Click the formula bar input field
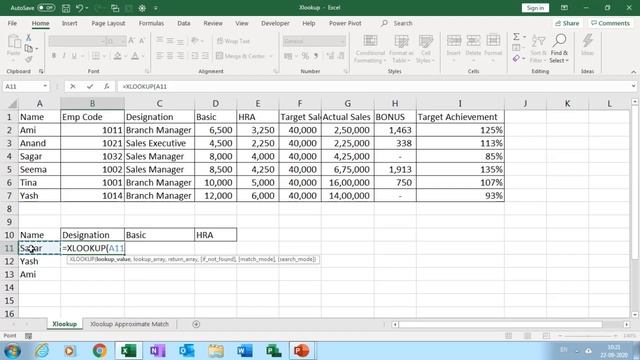640x360 pixels. click(x=373, y=87)
